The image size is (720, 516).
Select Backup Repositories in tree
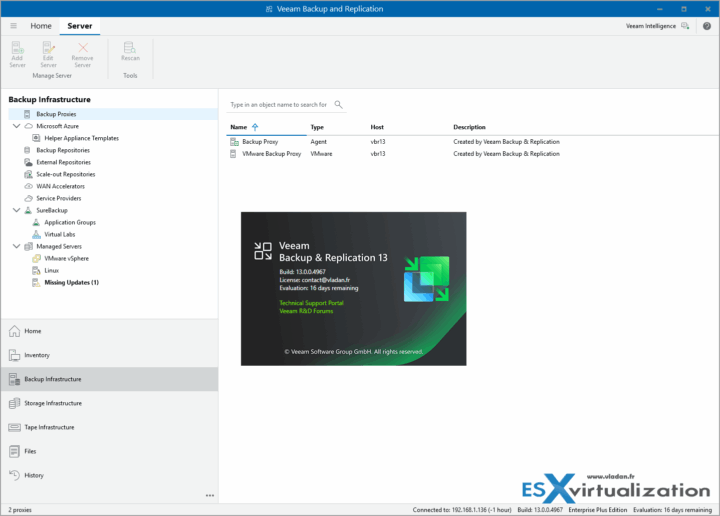63,150
